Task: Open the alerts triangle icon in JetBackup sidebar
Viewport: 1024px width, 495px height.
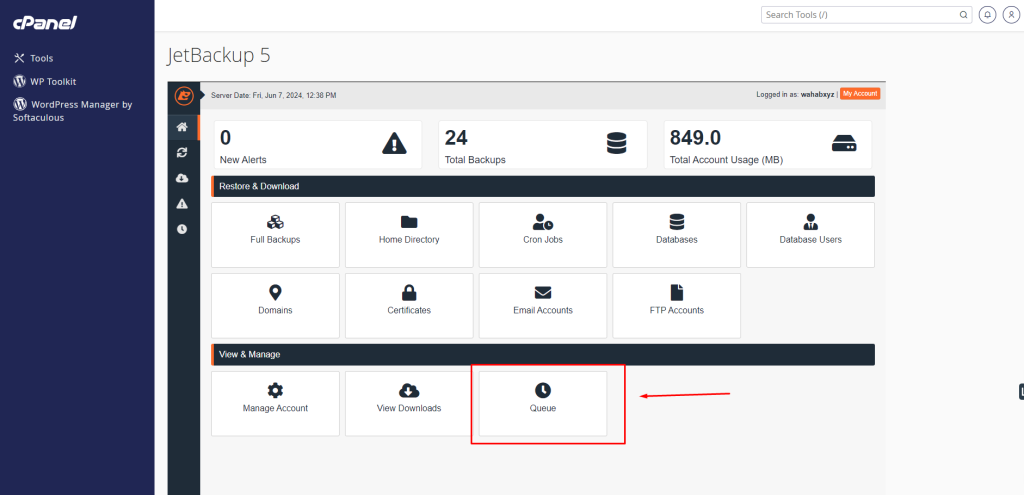Action: (x=182, y=203)
